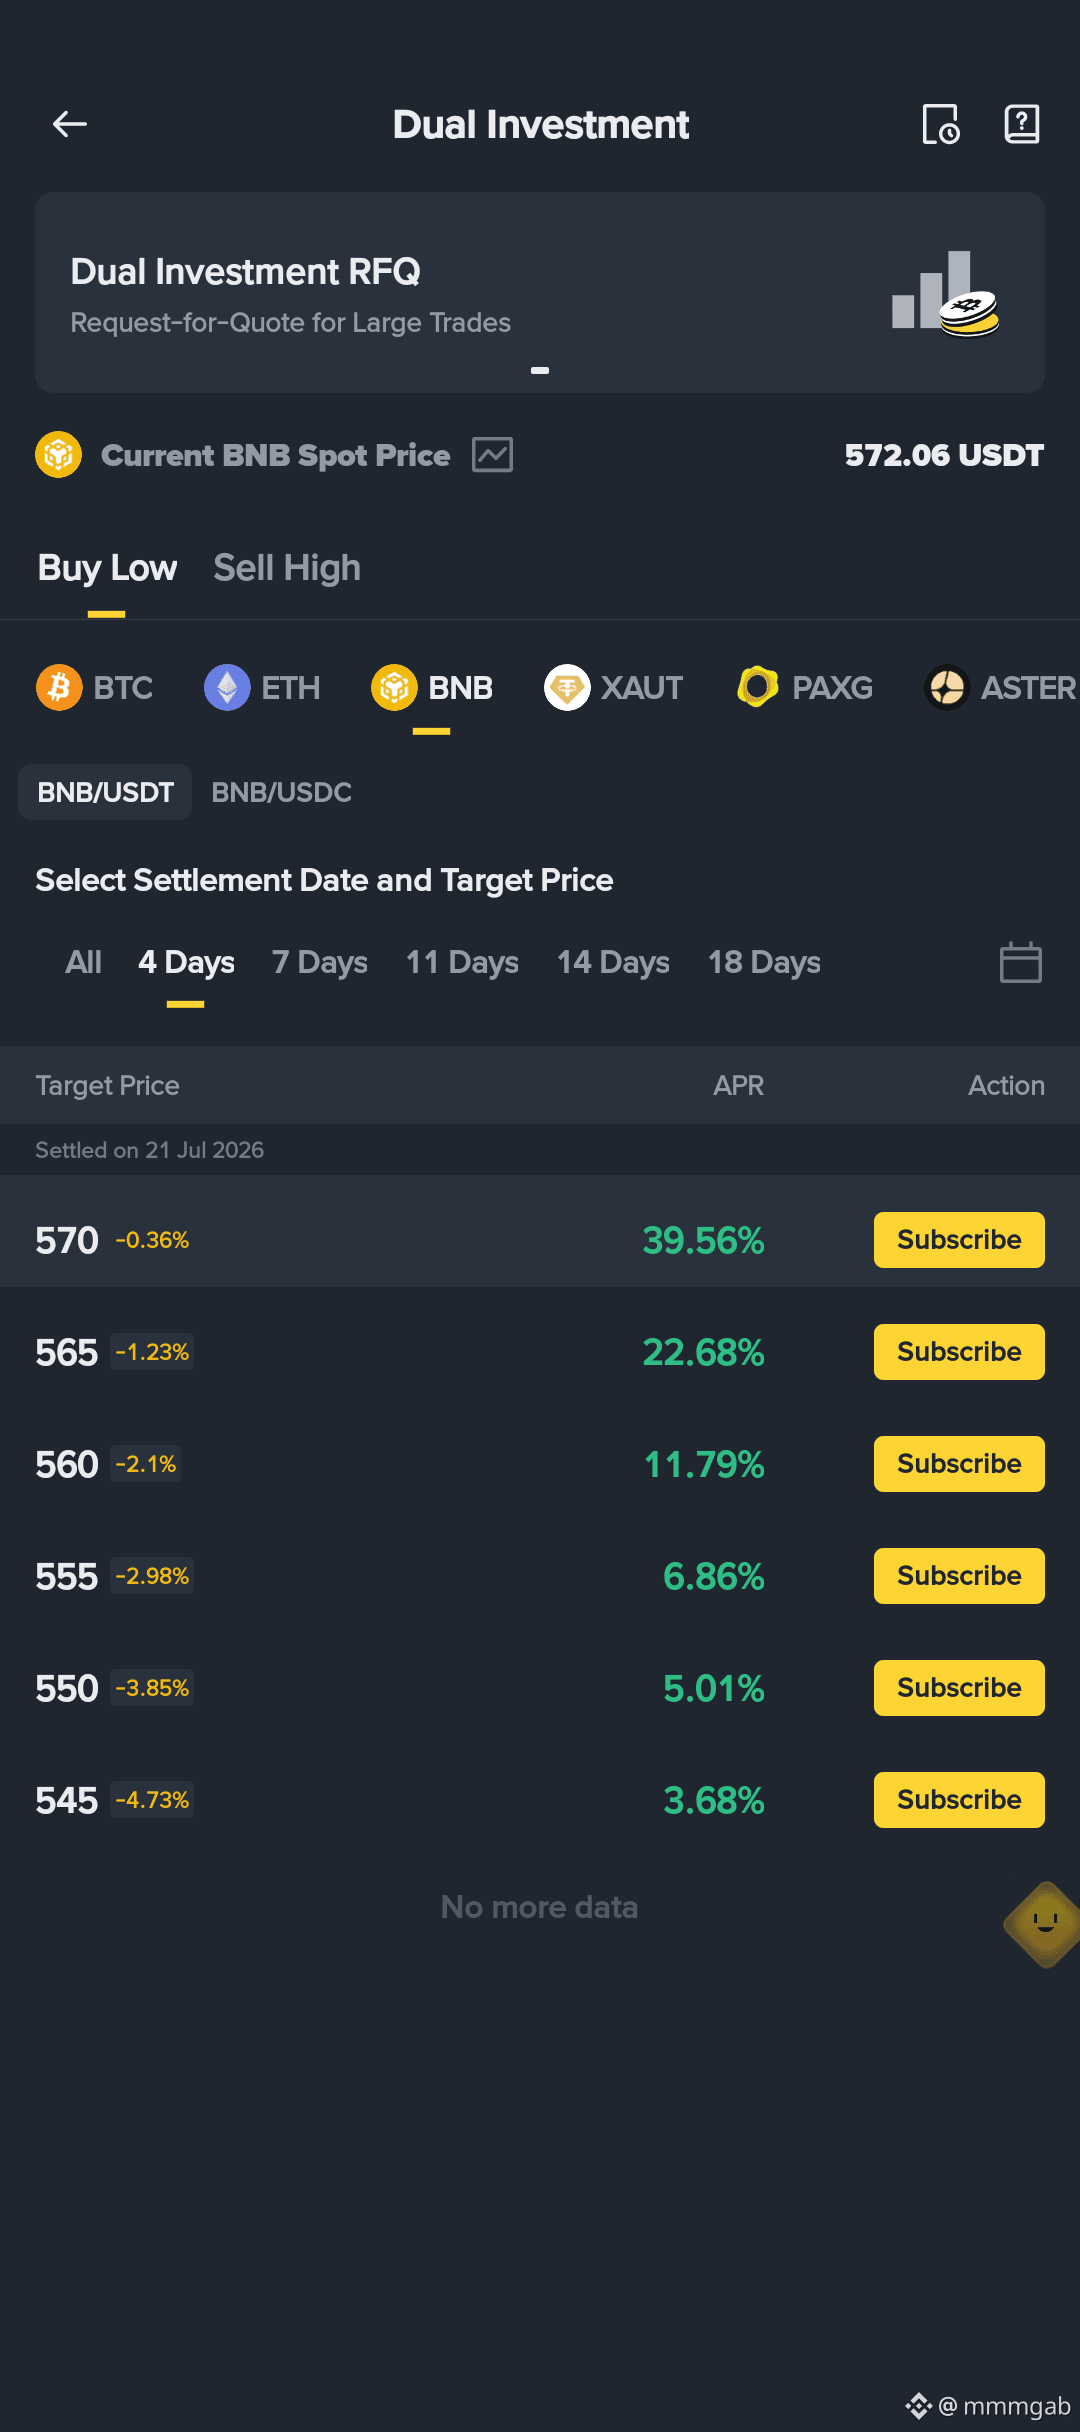Filter by 14 Days settlement
1080x2432 pixels.
click(x=613, y=962)
